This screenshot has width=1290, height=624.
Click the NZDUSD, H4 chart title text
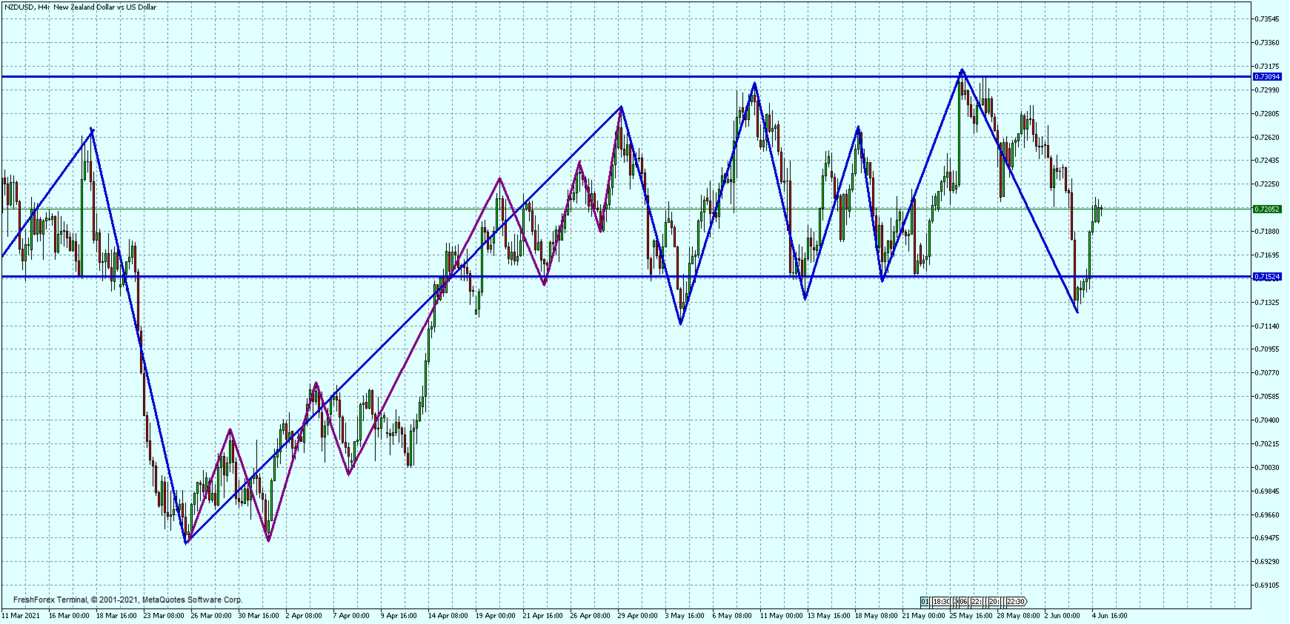click(80, 7)
